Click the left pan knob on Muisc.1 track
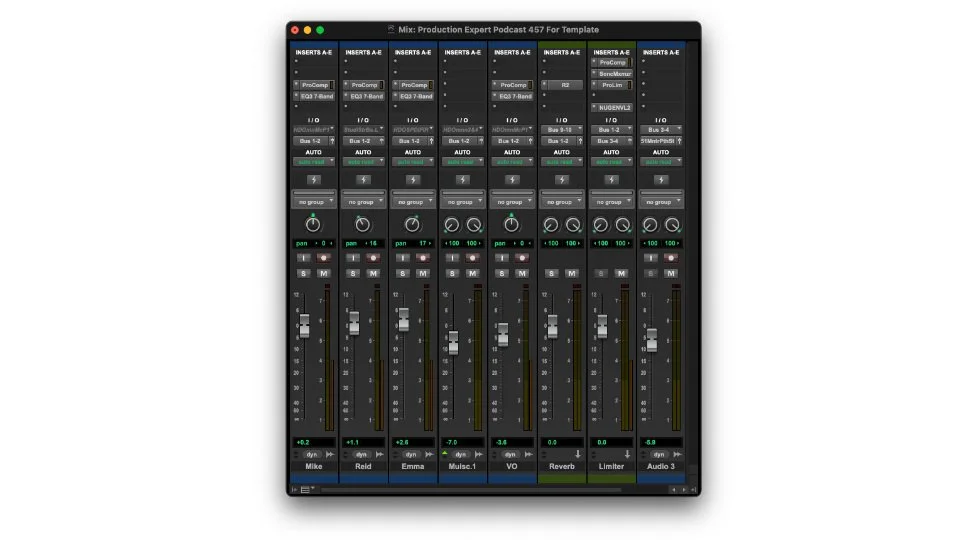Image resolution: width=960 pixels, height=540 pixels. [452, 225]
